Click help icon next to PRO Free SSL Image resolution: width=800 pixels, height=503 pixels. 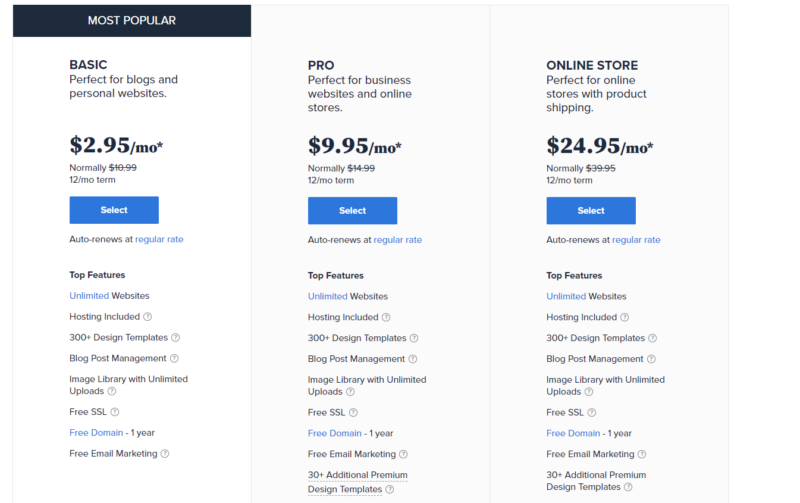pos(353,412)
